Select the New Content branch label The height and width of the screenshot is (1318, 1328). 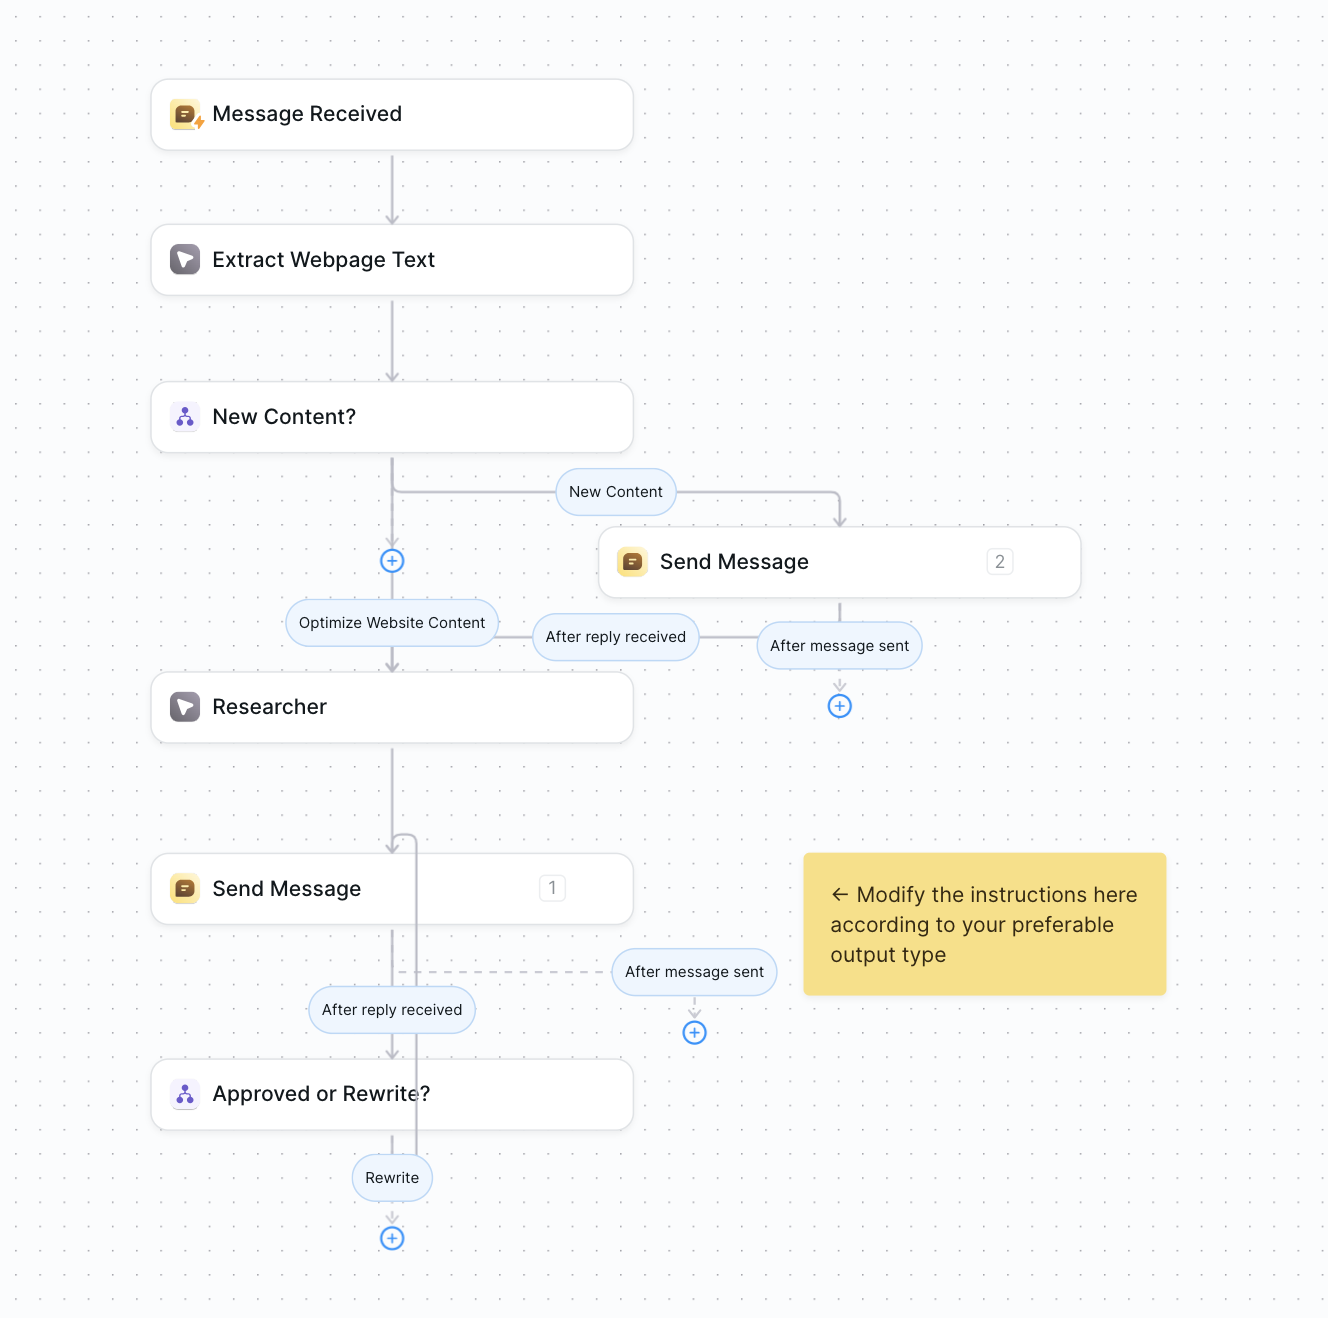[615, 491]
